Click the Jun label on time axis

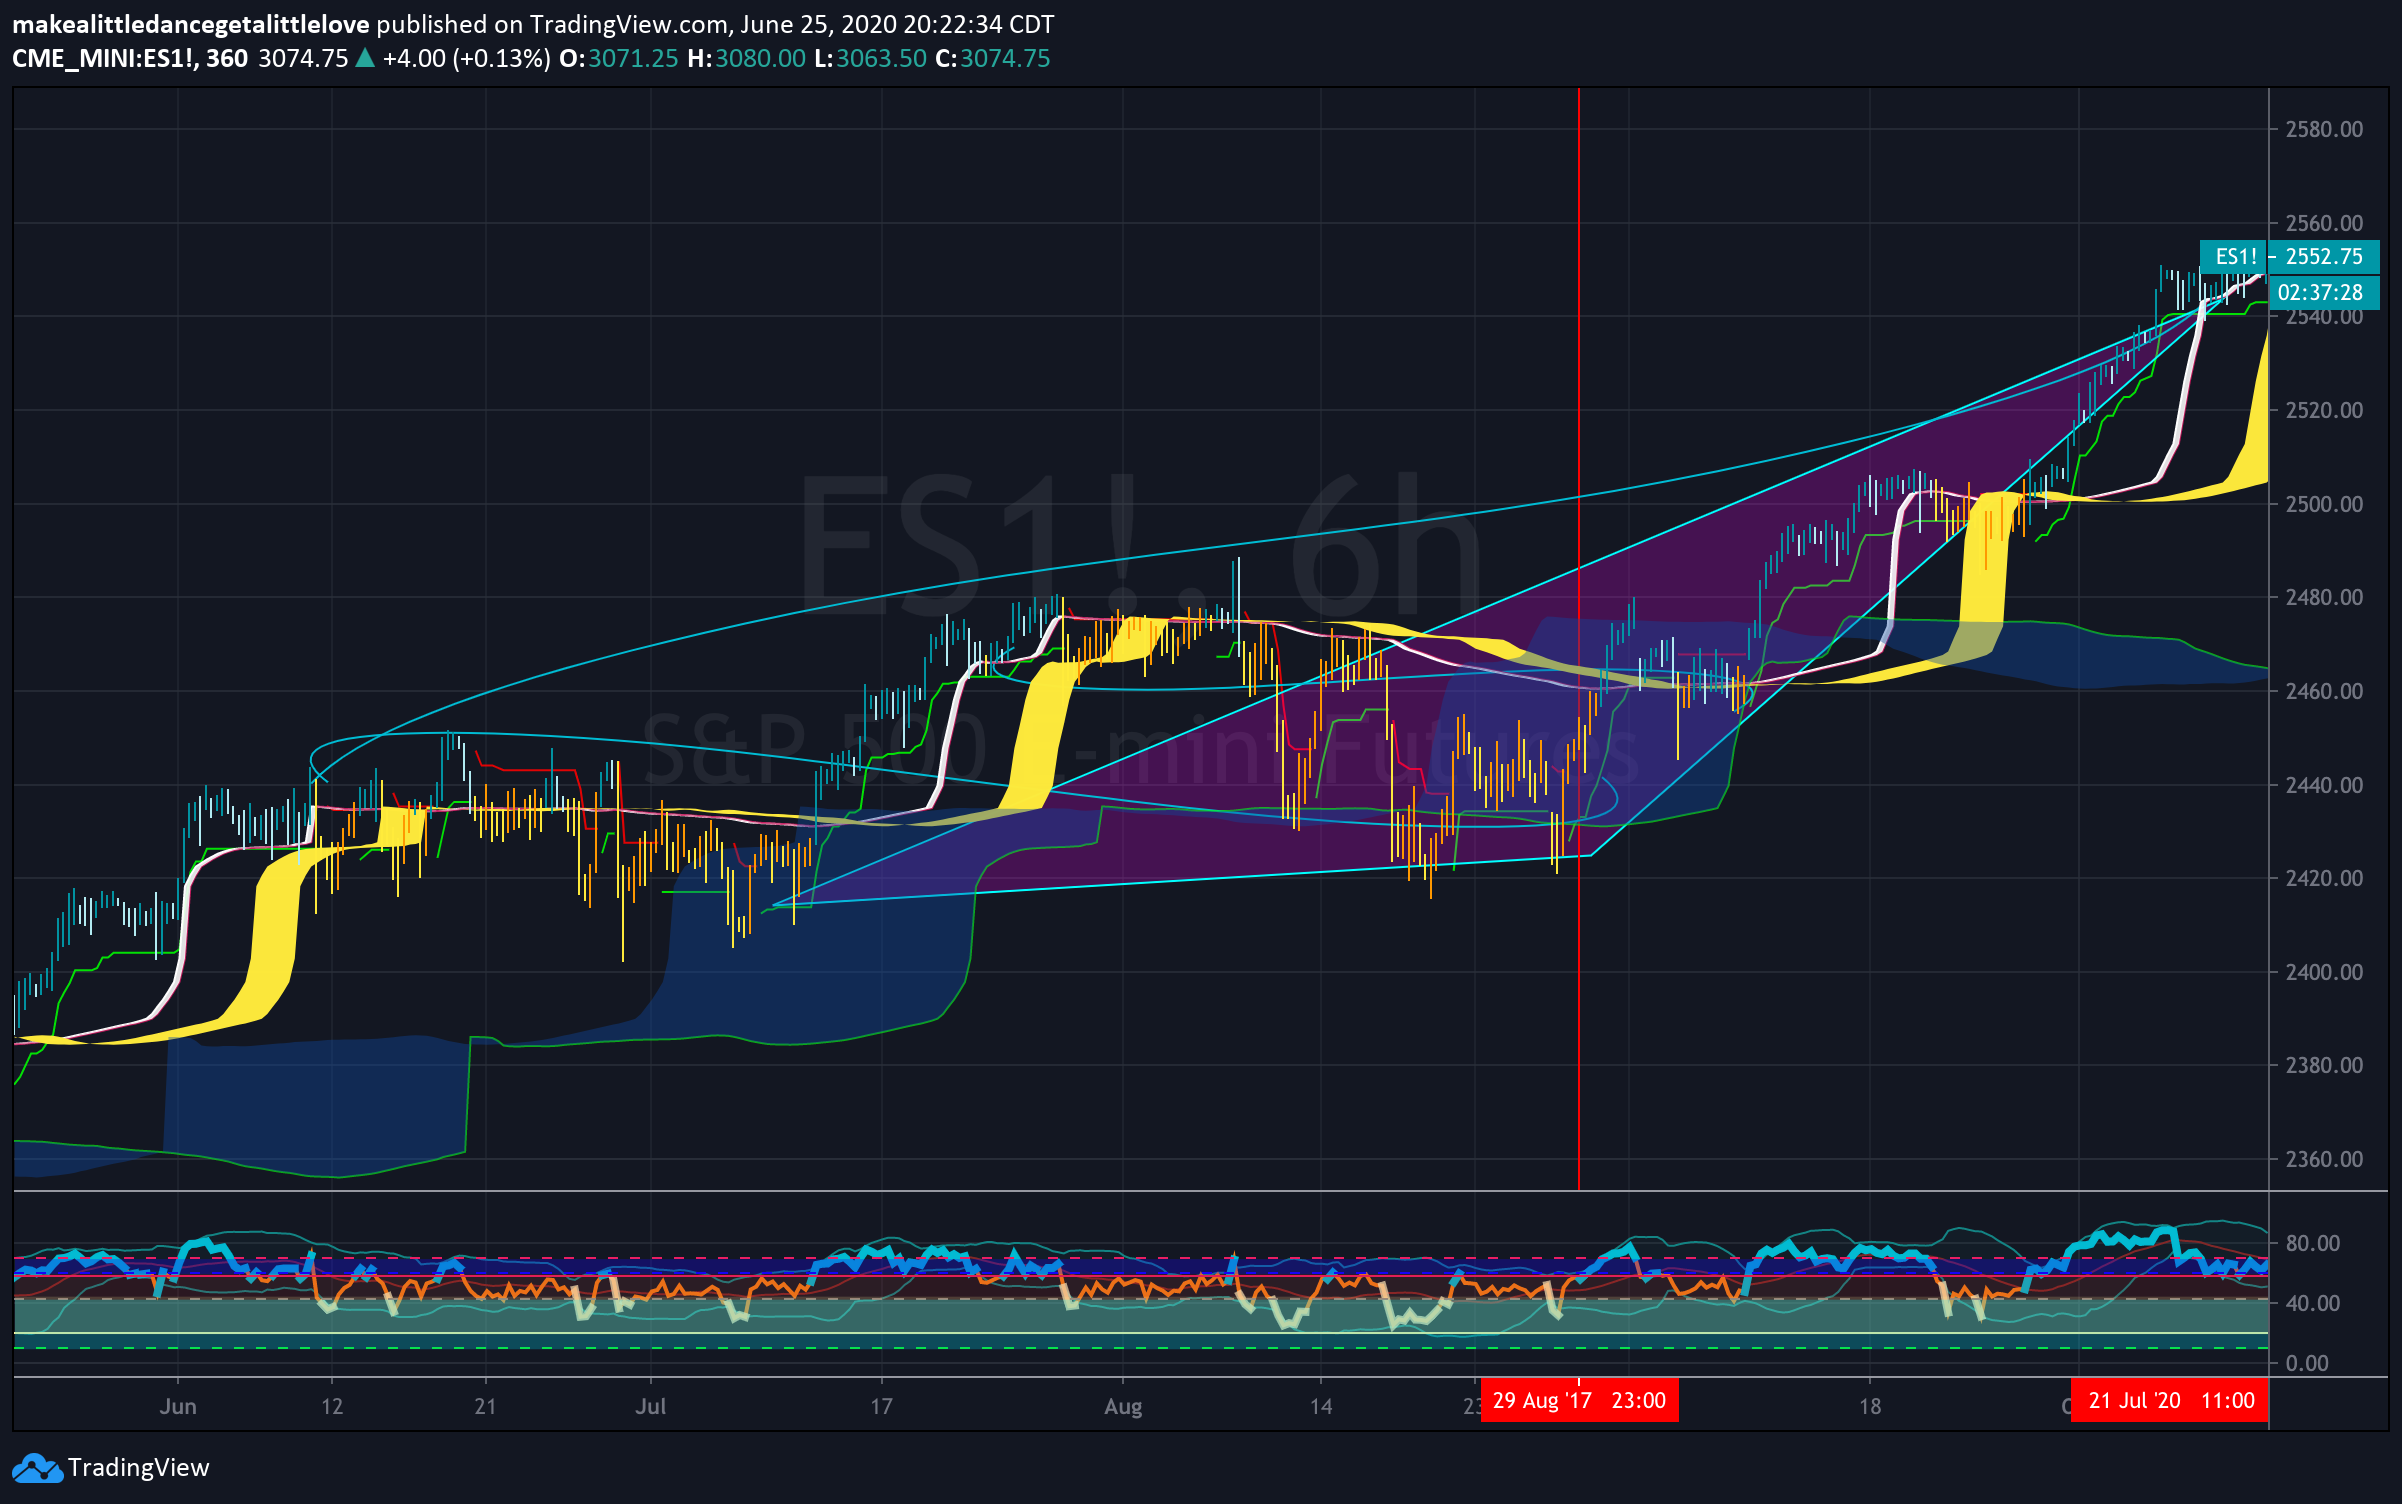(178, 1406)
